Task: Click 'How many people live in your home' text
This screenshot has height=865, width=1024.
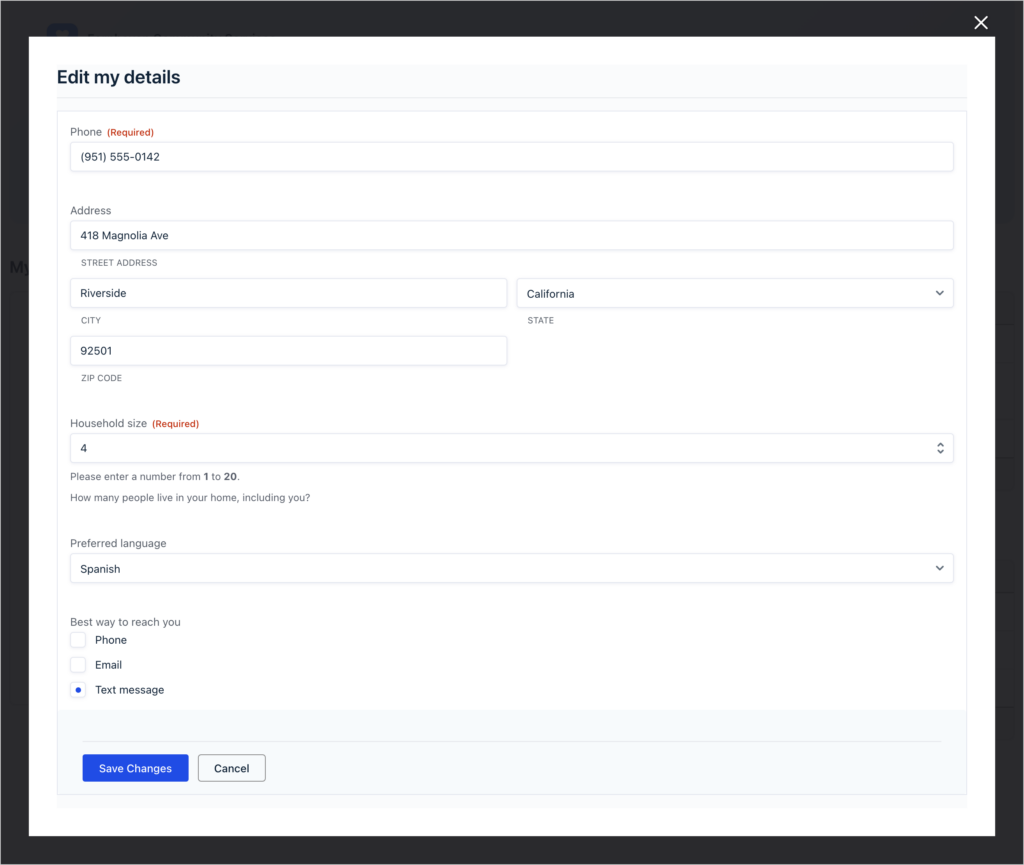Action: coord(190,497)
